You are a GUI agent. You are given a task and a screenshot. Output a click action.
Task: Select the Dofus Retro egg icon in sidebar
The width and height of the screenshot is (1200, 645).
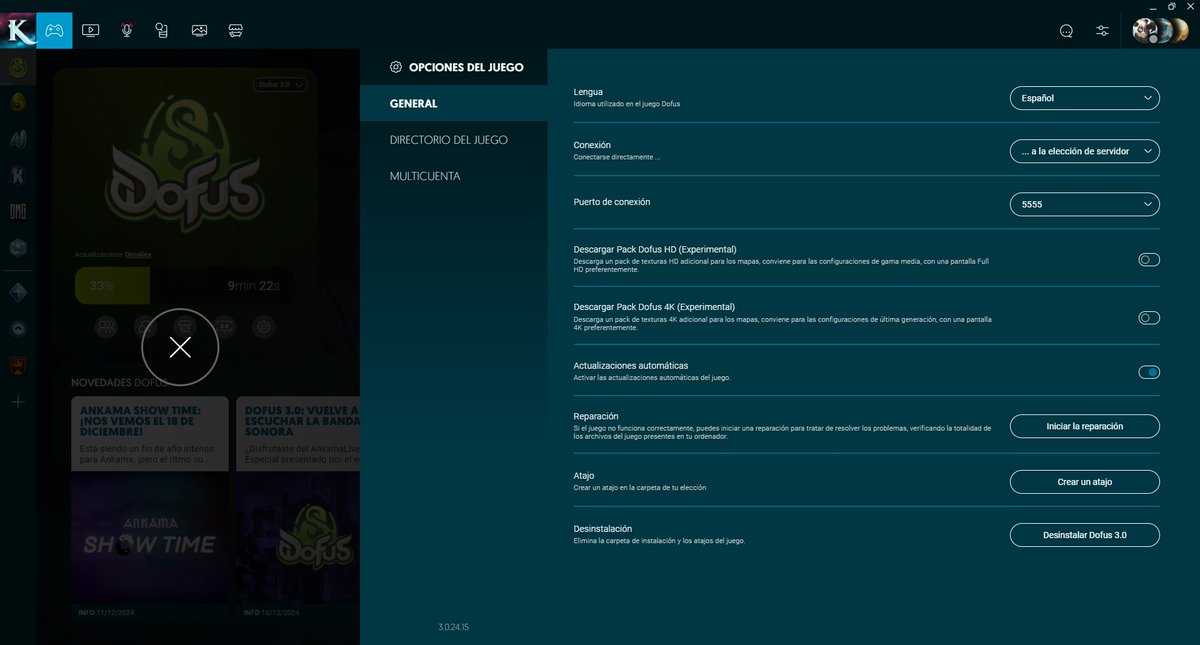[18, 103]
